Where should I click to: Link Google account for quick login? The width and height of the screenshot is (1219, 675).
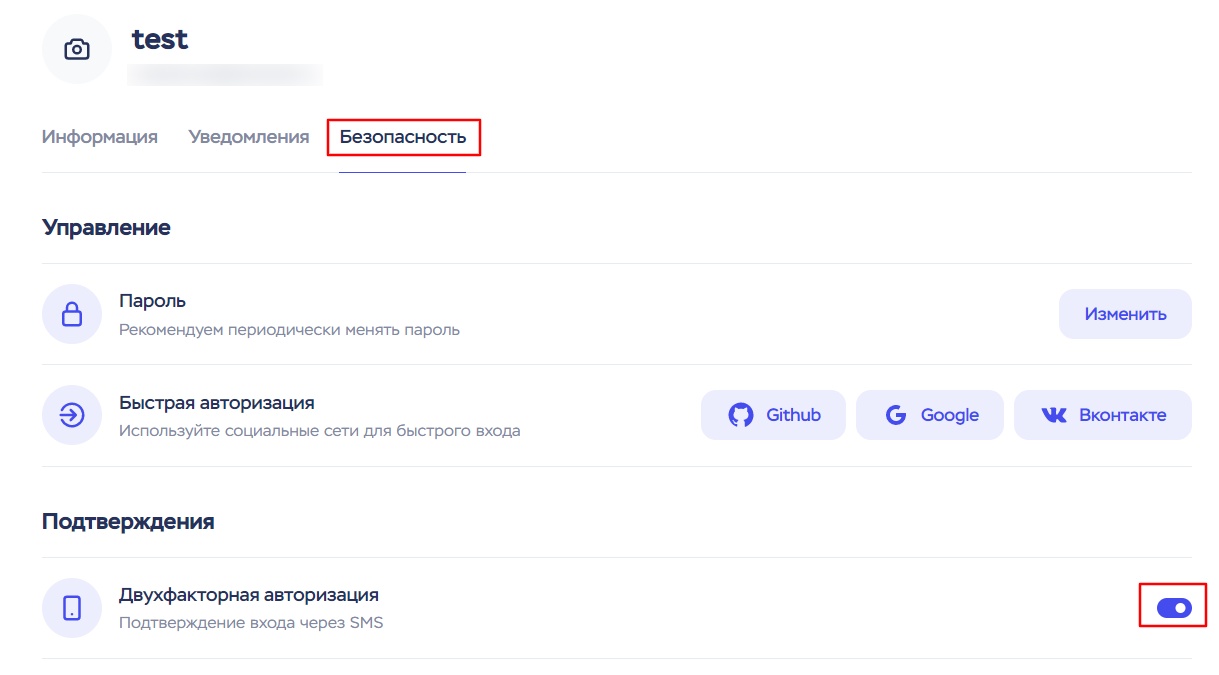pyautogui.click(x=930, y=415)
